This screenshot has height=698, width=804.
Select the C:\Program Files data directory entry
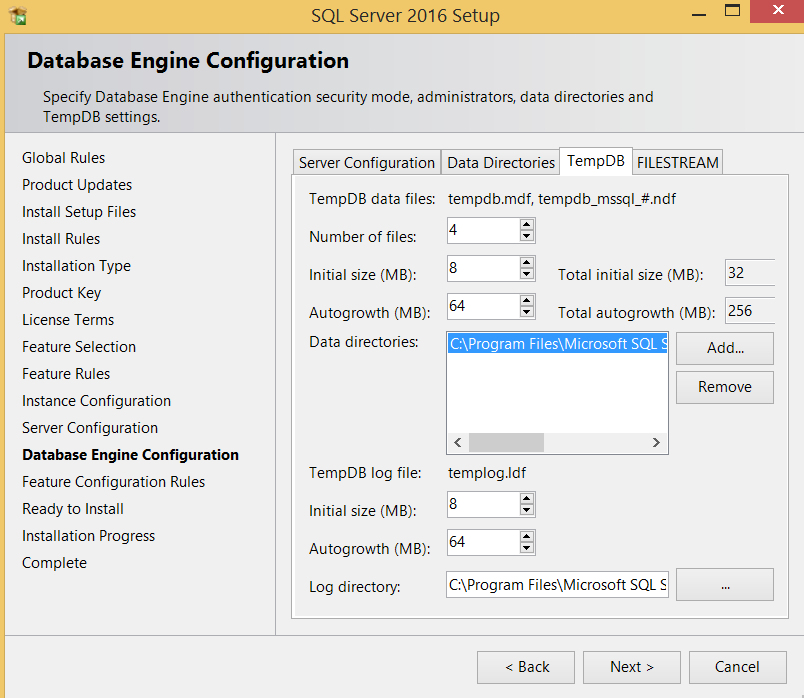pyautogui.click(x=558, y=344)
